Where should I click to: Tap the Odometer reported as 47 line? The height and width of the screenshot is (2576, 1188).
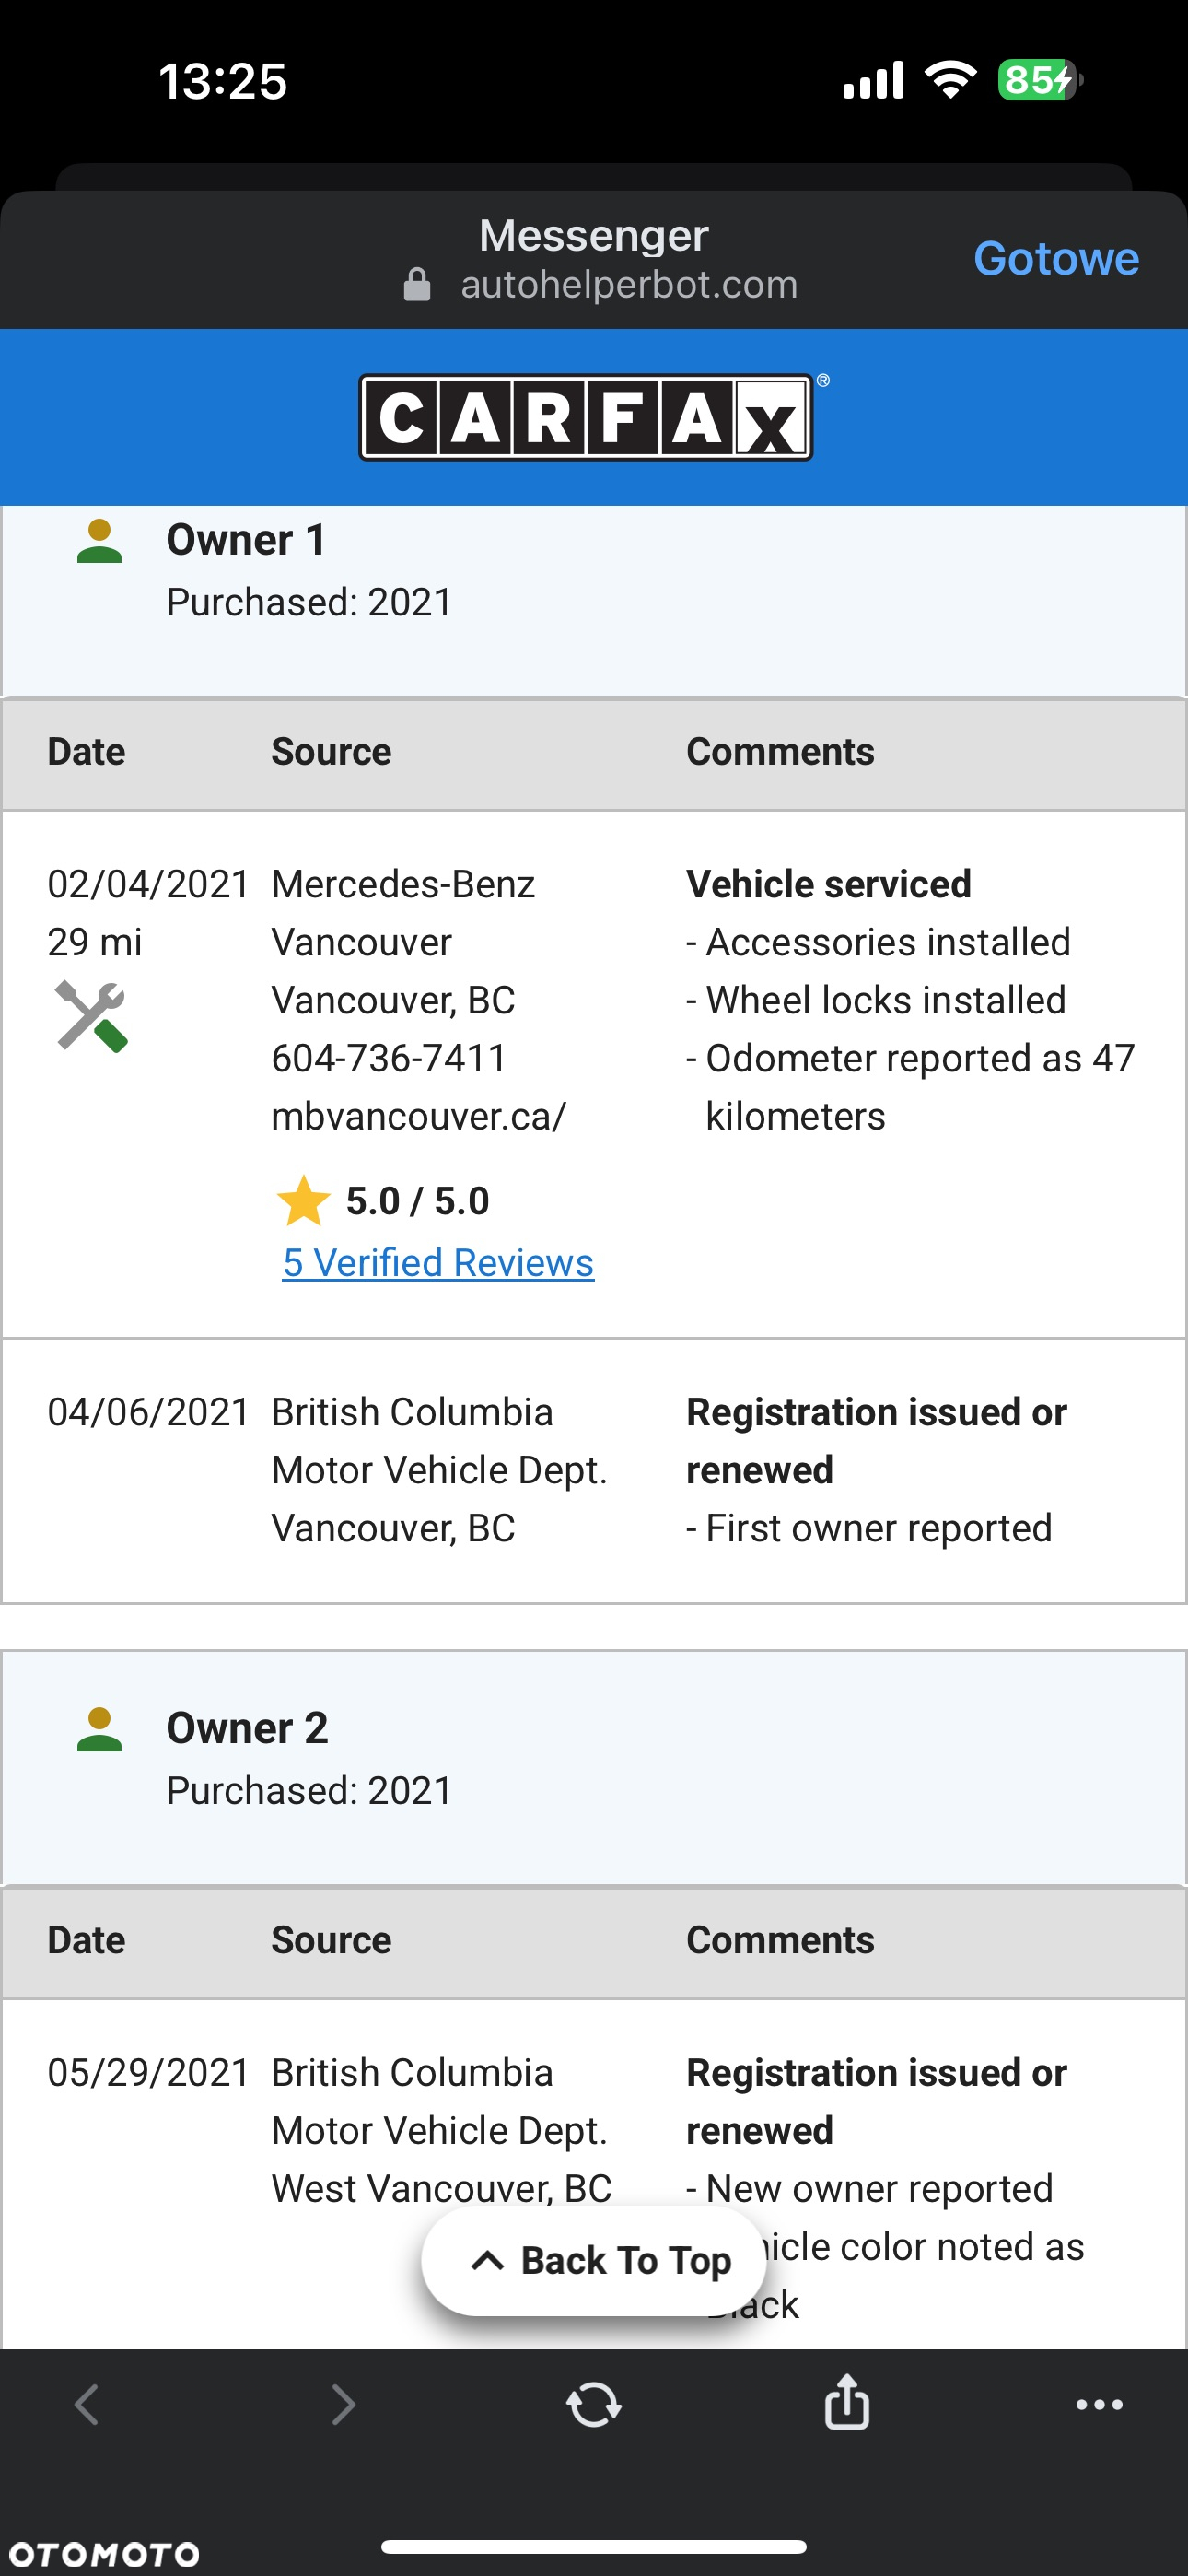911,1058
